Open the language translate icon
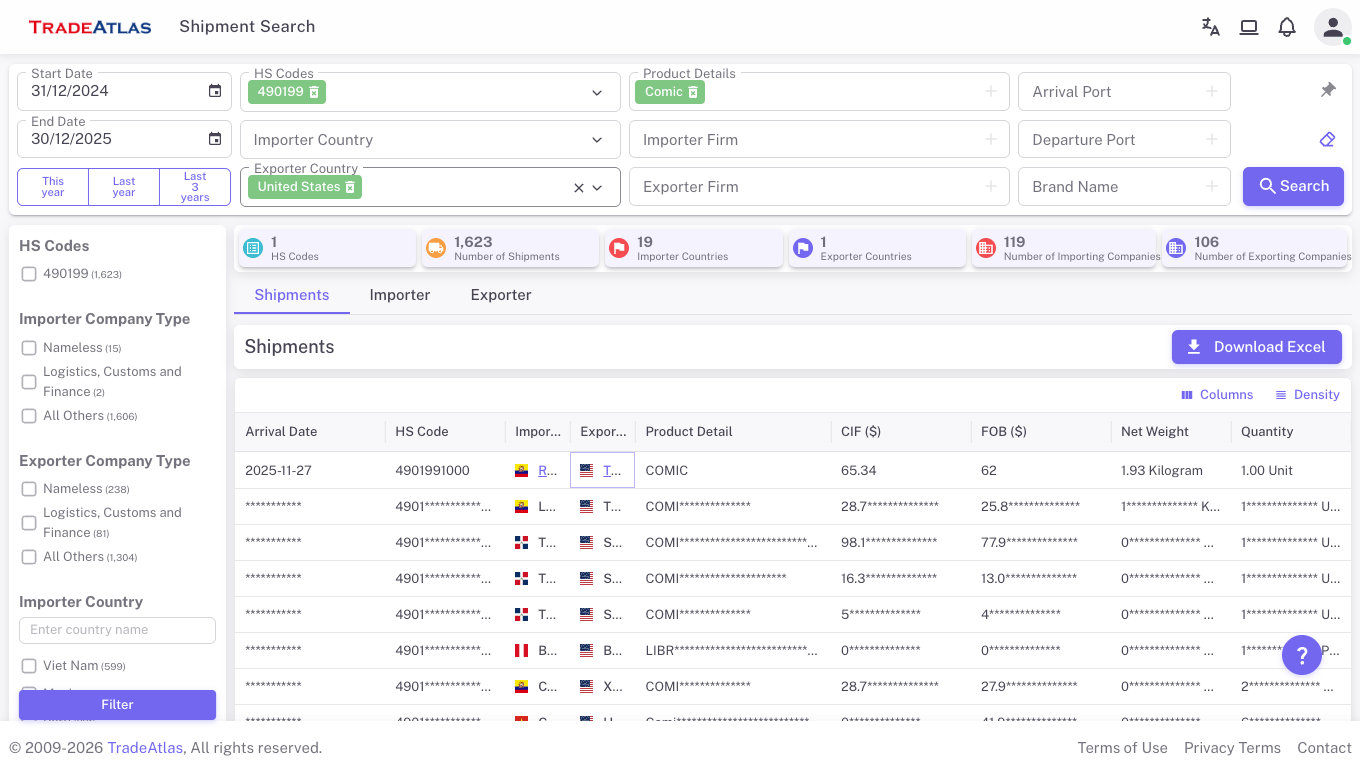1360x767 pixels. click(x=1210, y=27)
